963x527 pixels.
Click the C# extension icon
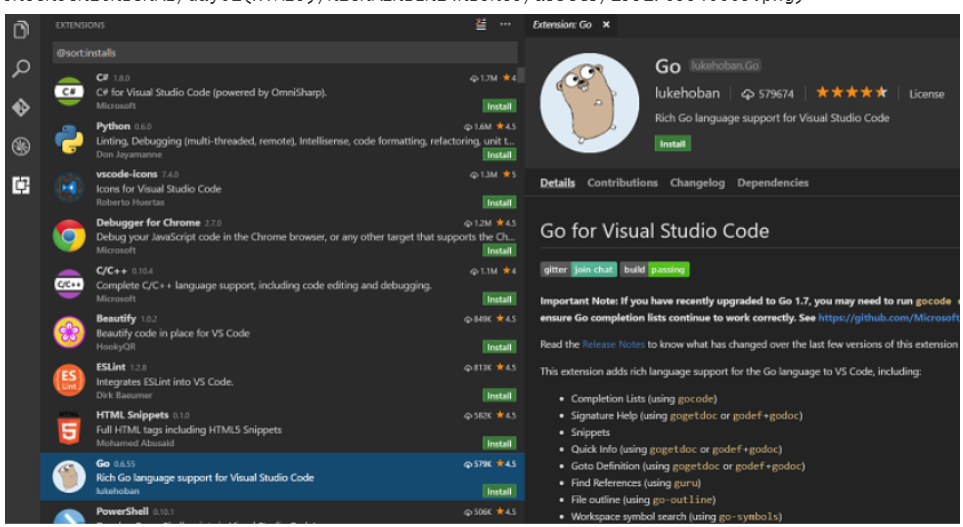(69, 92)
